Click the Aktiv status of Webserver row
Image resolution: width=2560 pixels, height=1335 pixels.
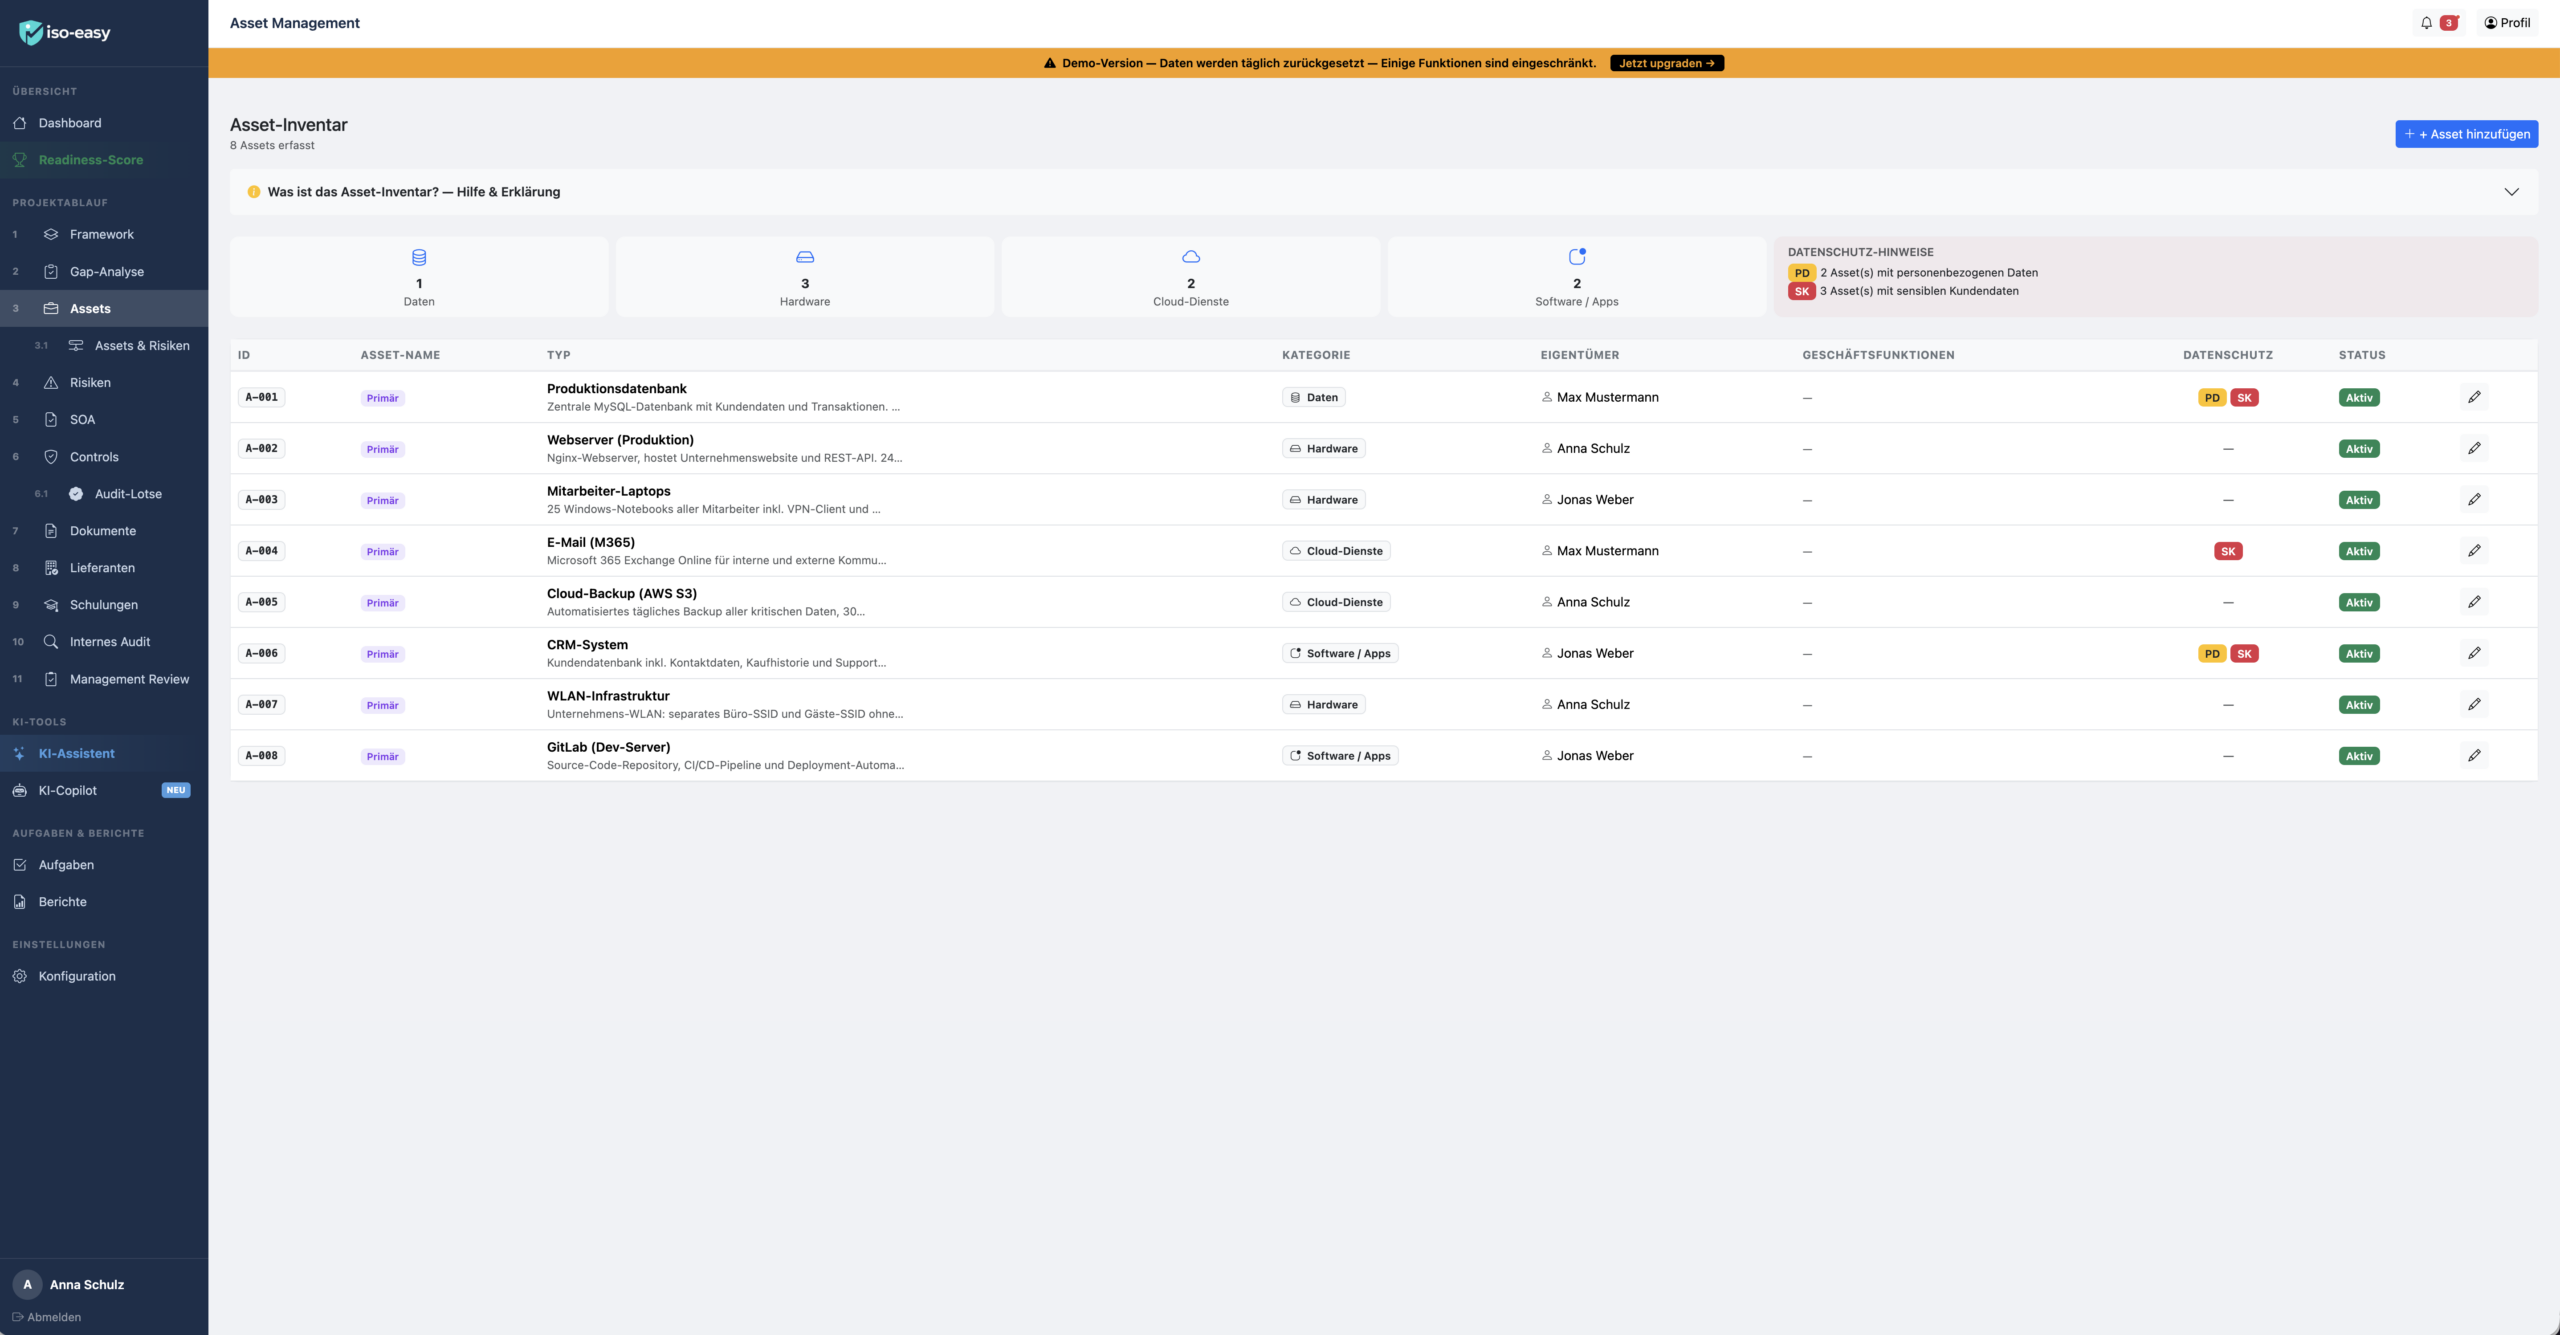[x=2359, y=449]
